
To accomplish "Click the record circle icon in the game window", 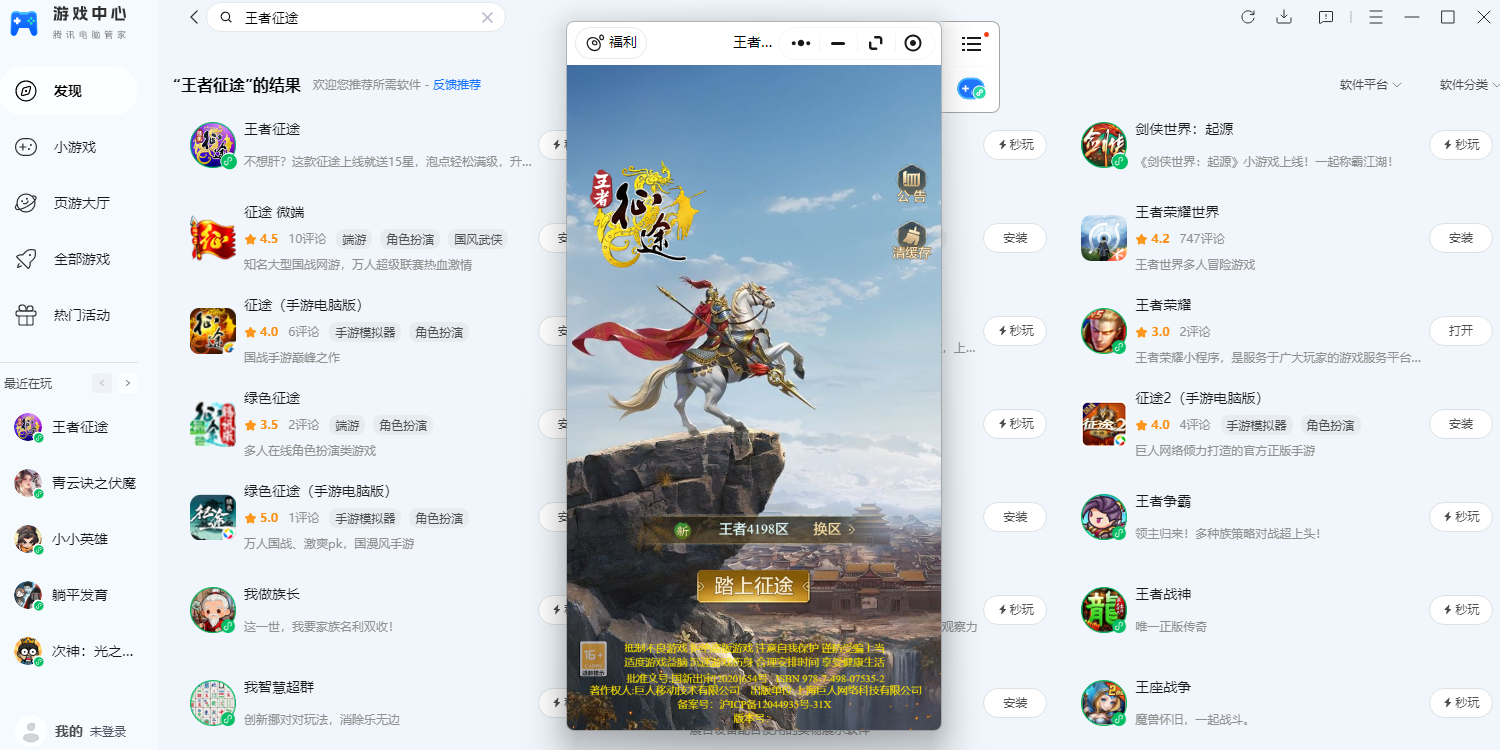I will pos(913,43).
